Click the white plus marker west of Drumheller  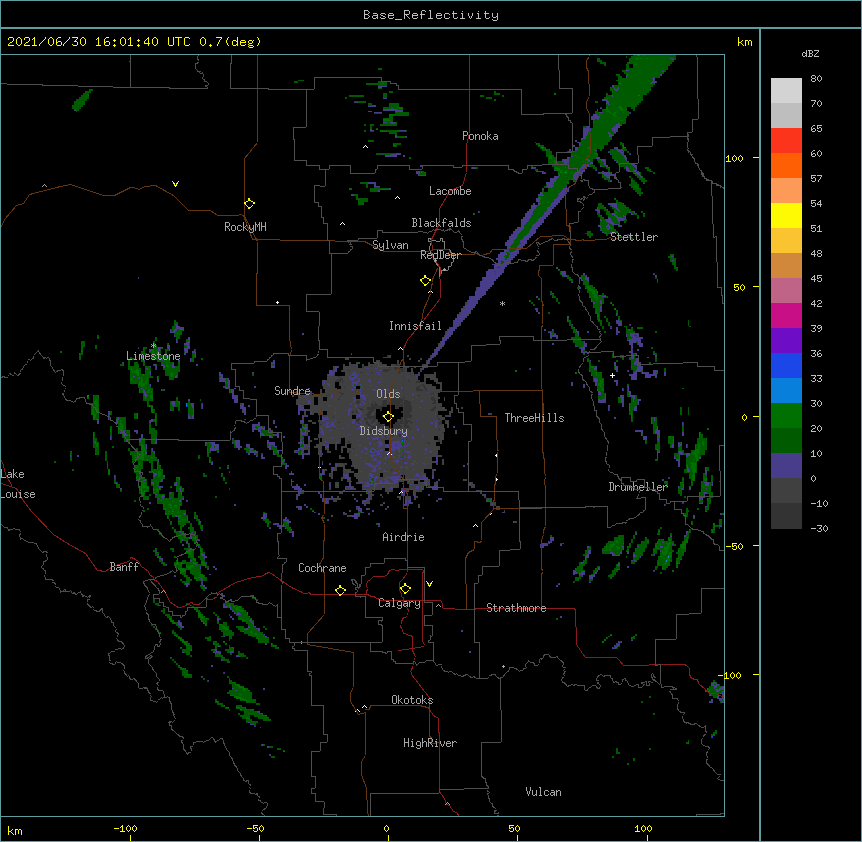[612, 375]
